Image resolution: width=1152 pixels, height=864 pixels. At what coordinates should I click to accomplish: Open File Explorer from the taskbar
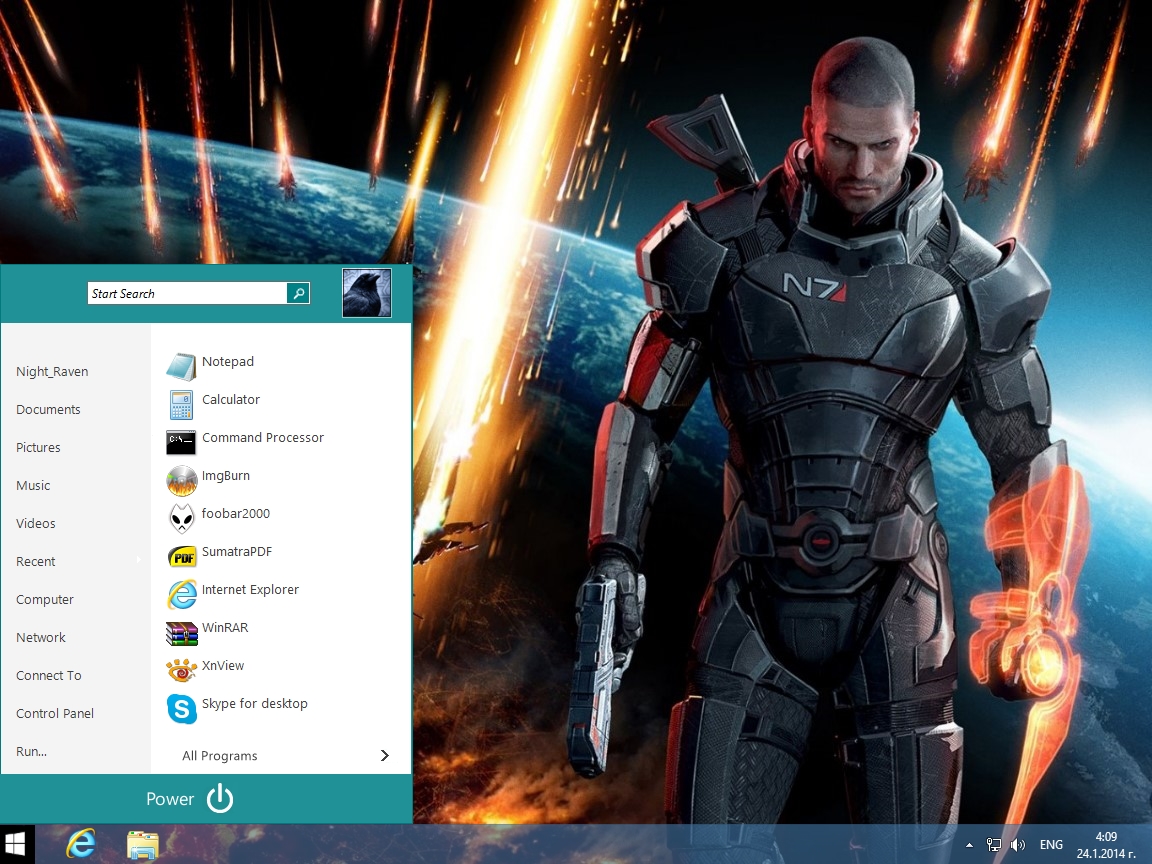143,845
